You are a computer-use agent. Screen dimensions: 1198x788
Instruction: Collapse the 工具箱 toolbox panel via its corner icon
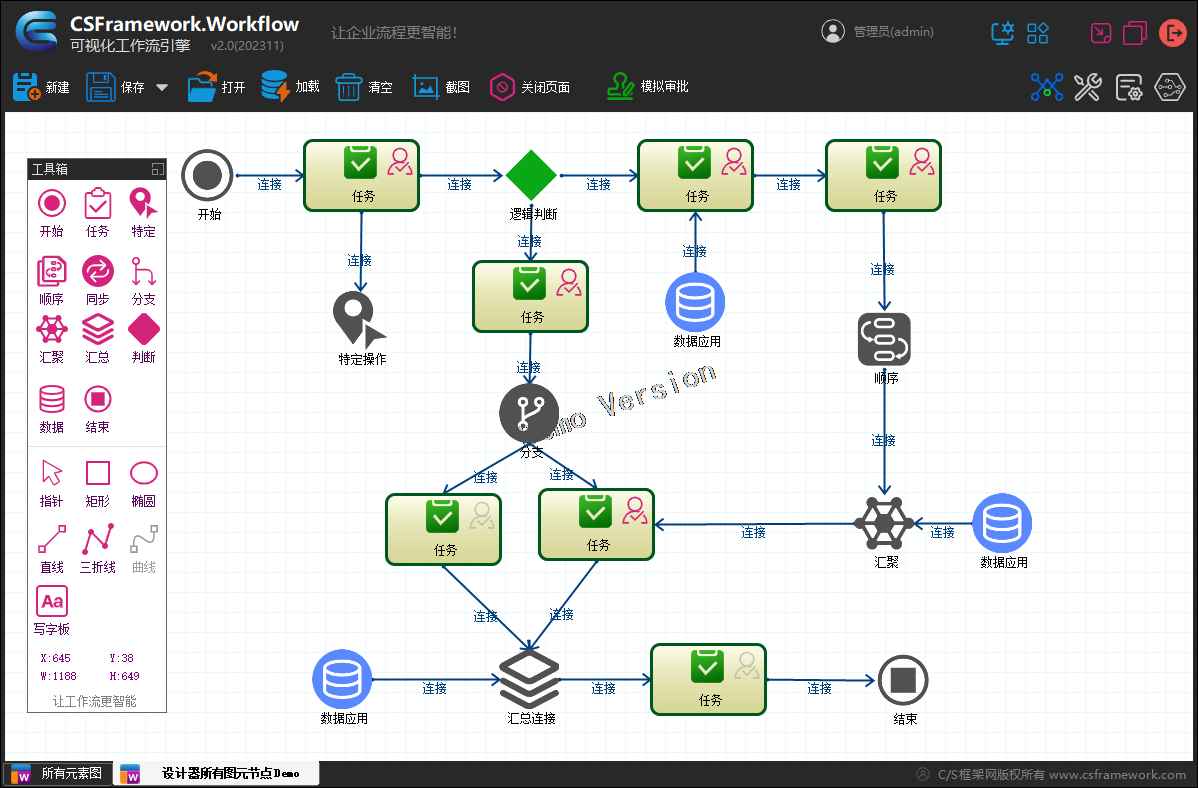158,169
